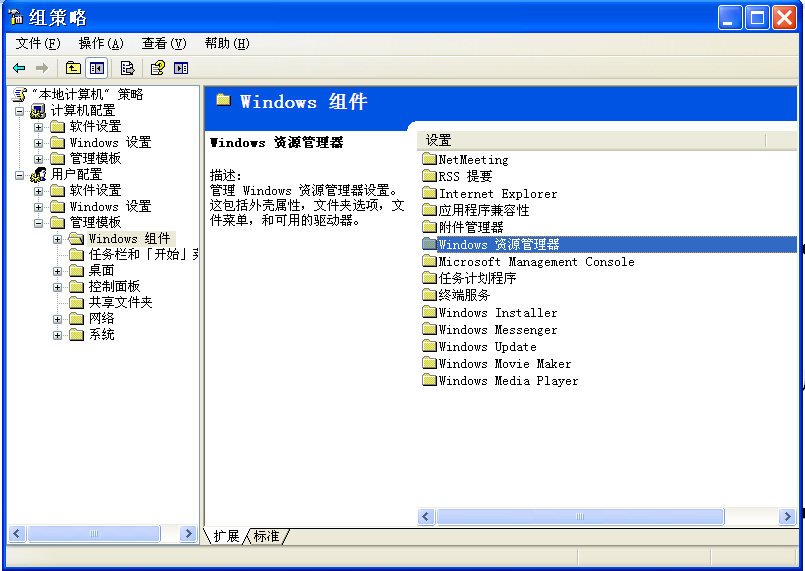Image resolution: width=805 pixels, height=571 pixels.
Task: Click the 附件管理器 folder icon
Action: click(x=429, y=226)
